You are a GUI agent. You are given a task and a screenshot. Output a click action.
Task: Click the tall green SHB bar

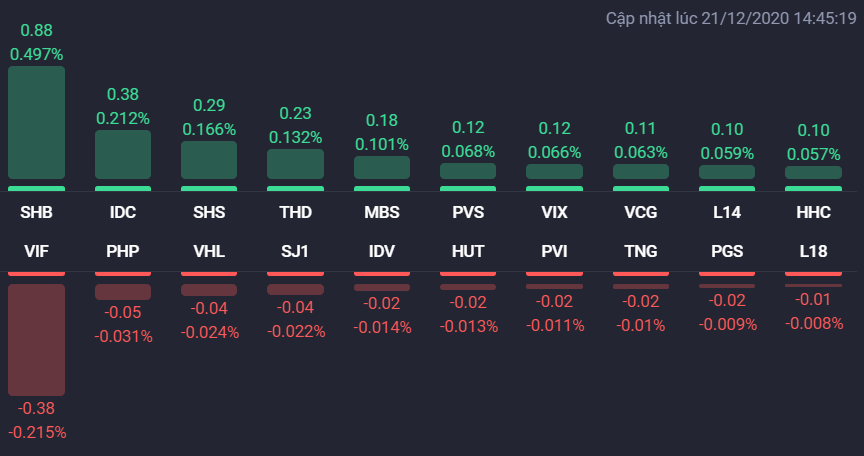tap(36, 124)
